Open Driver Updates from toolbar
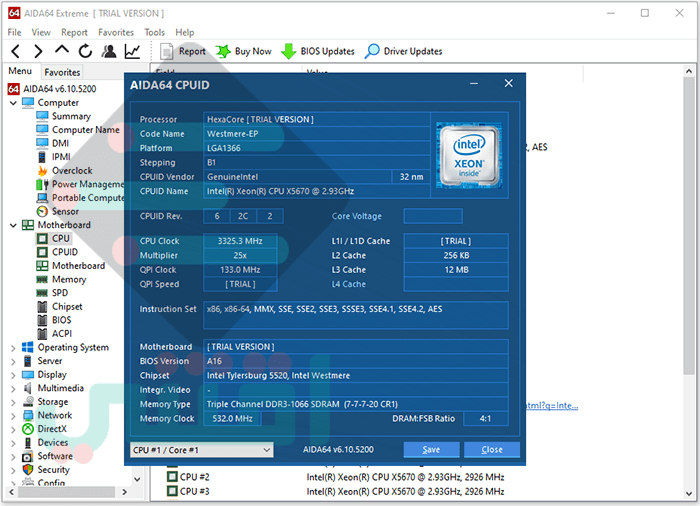 pyautogui.click(x=404, y=51)
